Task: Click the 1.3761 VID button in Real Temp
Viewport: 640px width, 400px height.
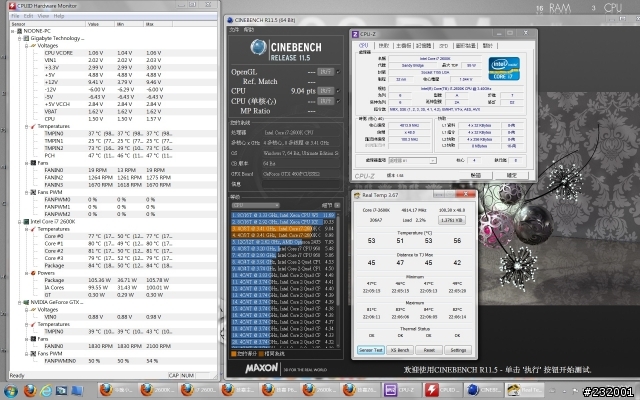Action: tap(452, 220)
